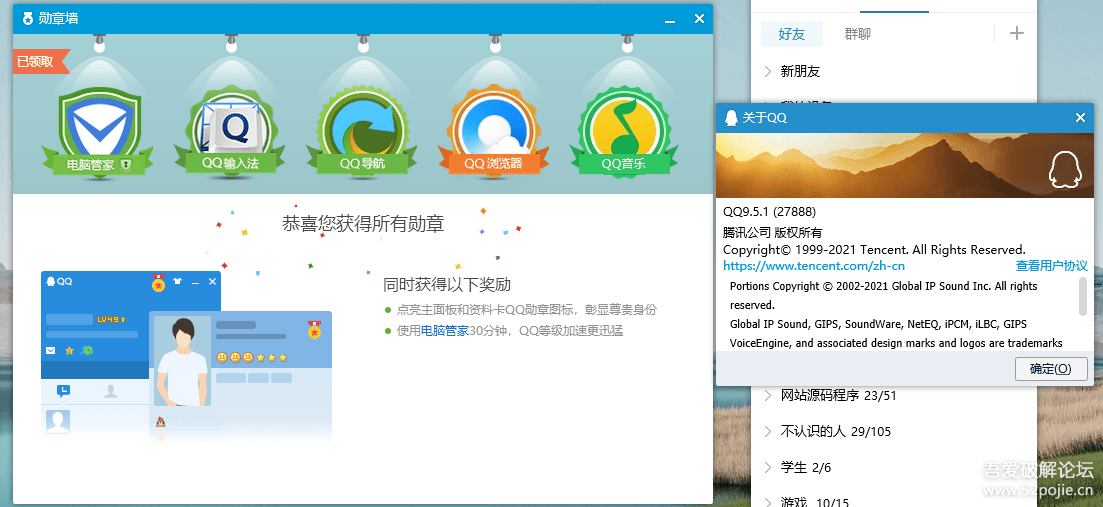Click the 已领取 ribbon tag

tap(38, 62)
